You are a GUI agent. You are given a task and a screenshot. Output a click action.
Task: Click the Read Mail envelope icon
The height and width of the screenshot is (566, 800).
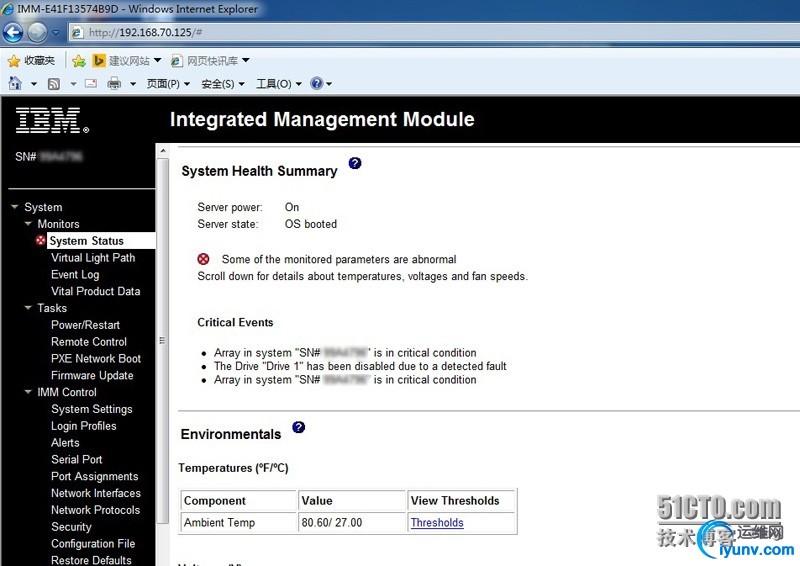coord(91,83)
